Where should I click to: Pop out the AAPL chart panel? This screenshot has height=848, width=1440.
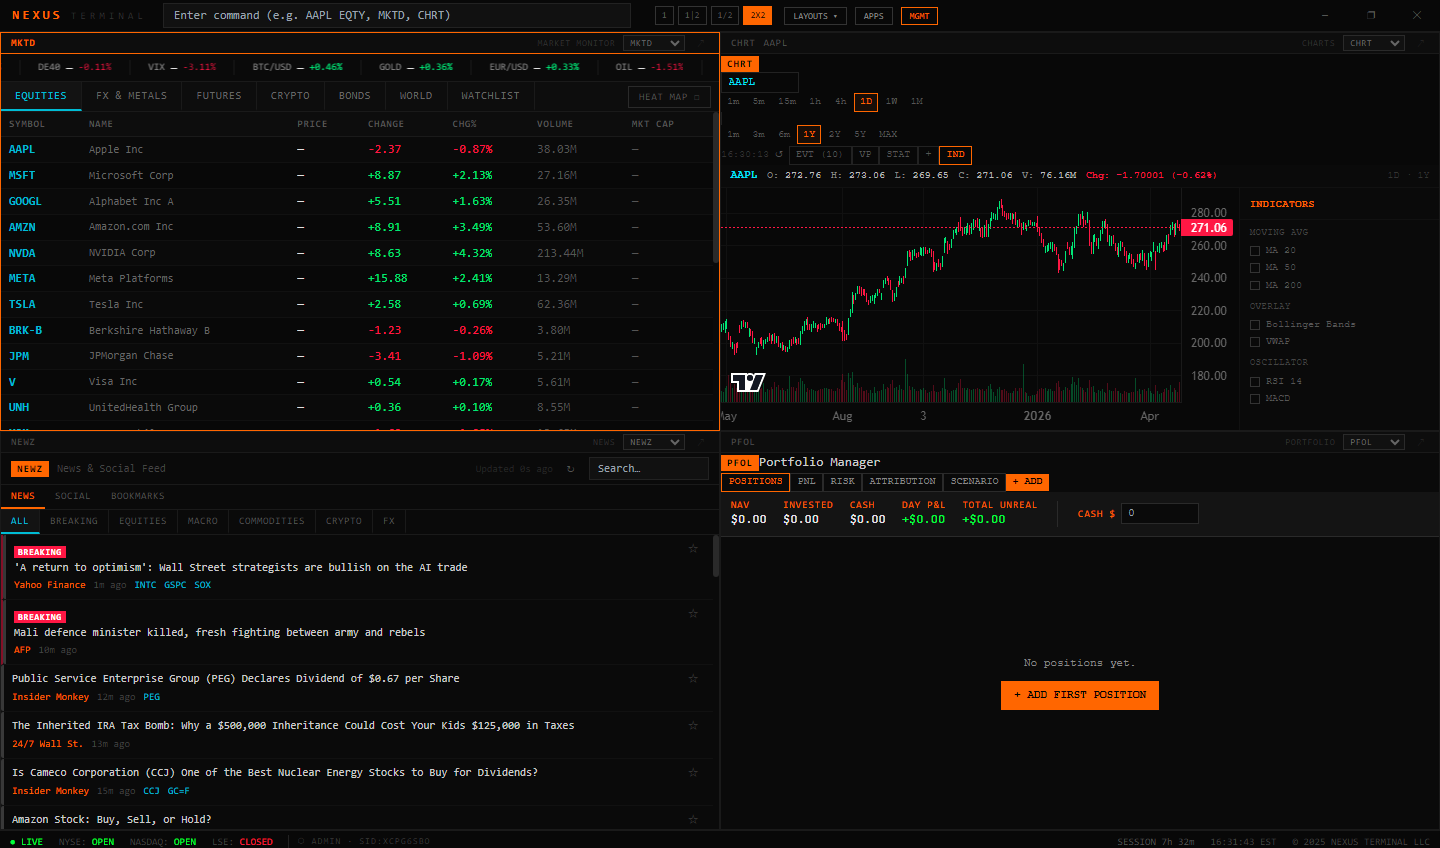tap(1422, 43)
